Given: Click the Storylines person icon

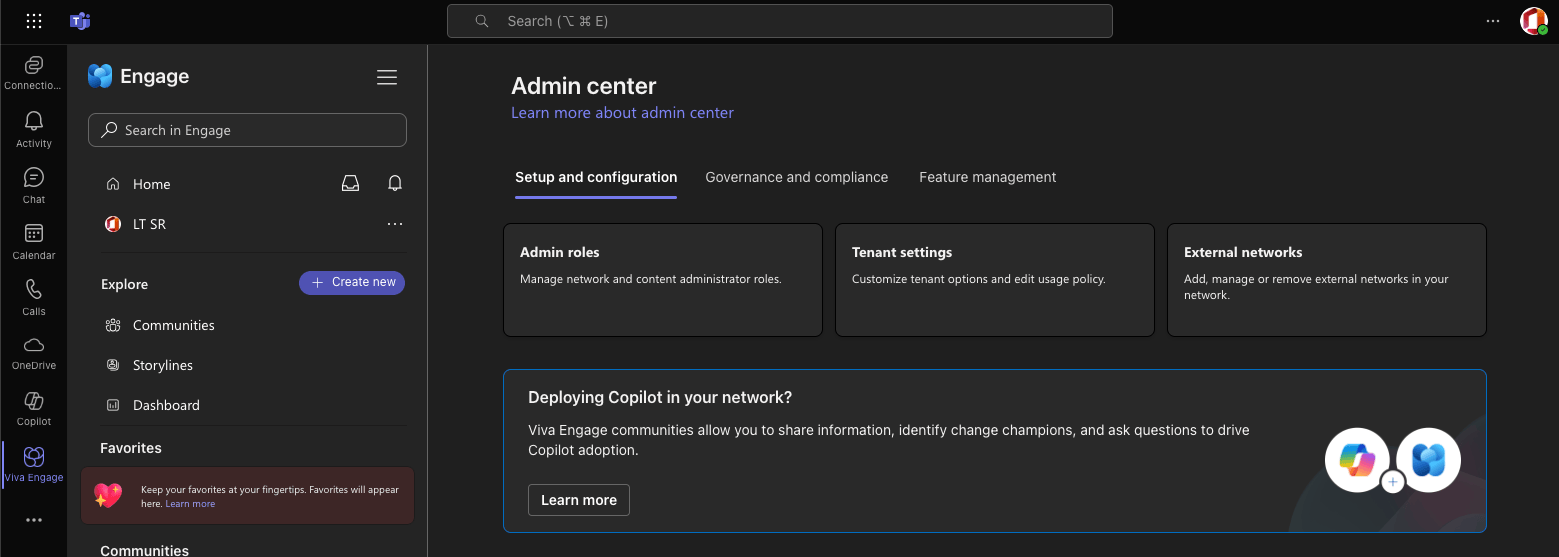Looking at the screenshot, I should 113,365.
